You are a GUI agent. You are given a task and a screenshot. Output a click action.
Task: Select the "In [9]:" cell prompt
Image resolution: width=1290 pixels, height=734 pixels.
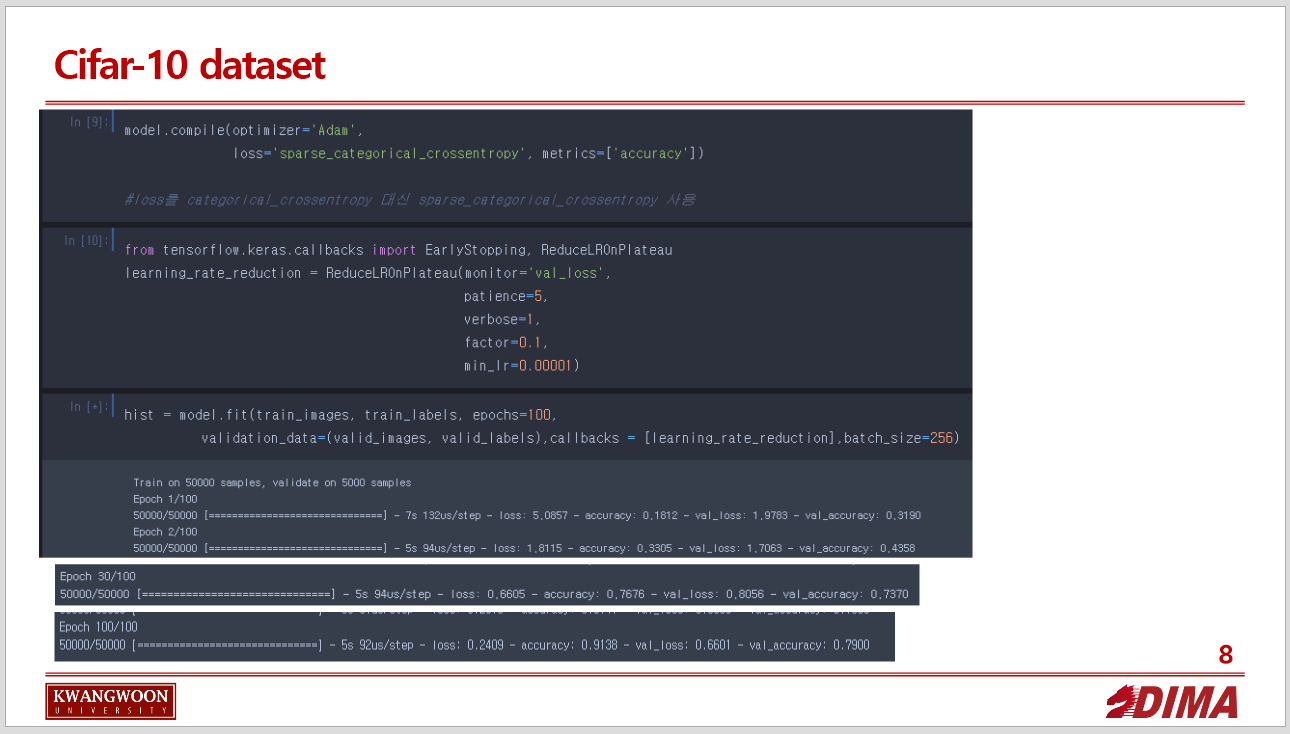point(88,122)
